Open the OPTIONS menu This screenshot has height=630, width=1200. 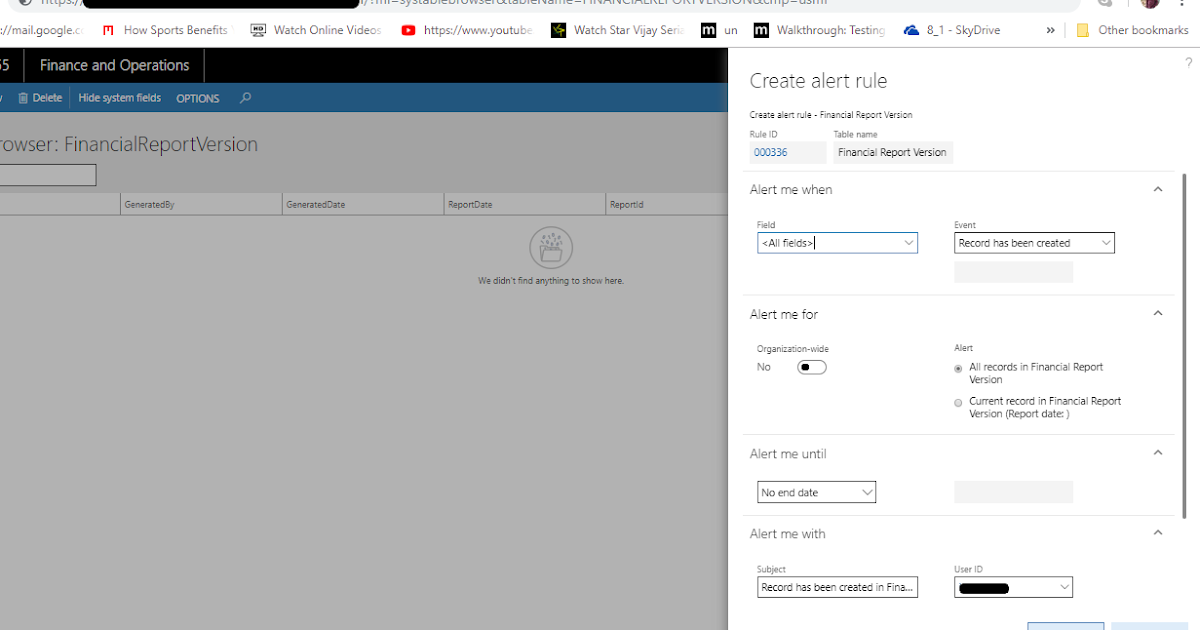[x=197, y=97]
